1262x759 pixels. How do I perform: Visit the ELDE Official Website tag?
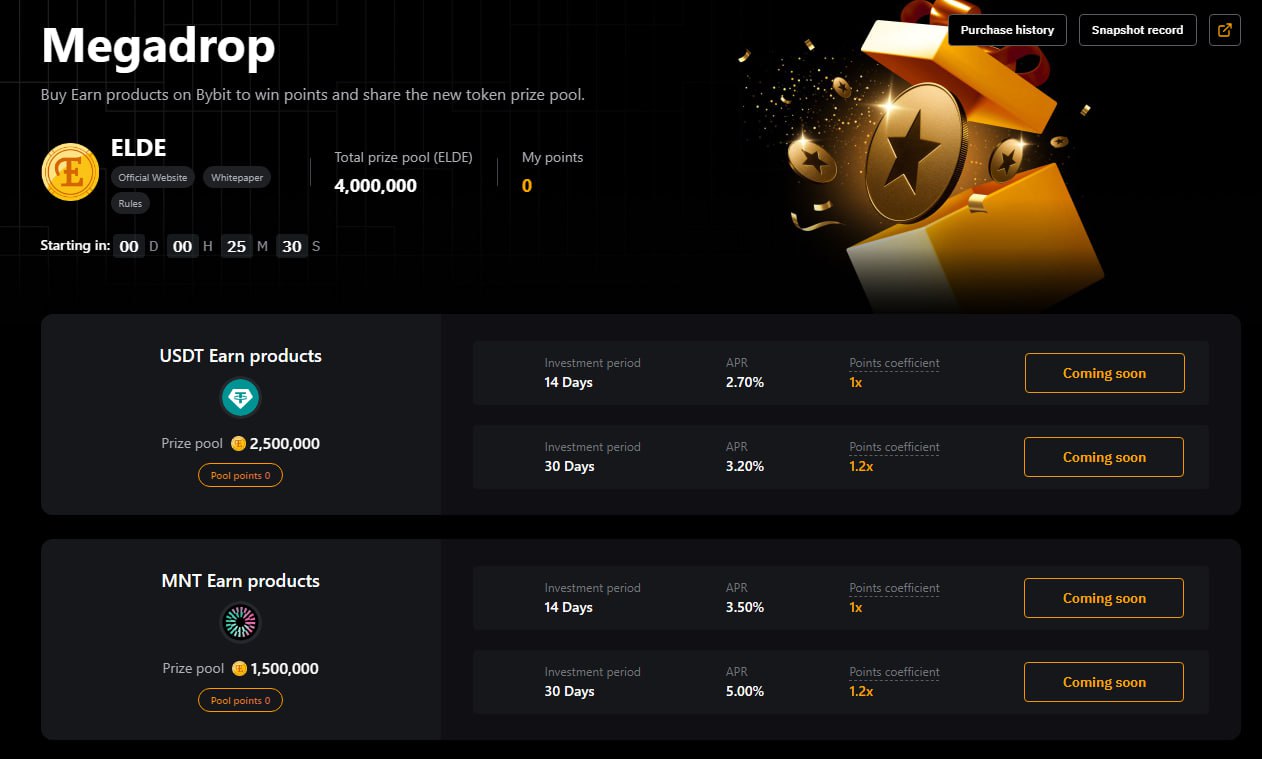click(x=153, y=177)
